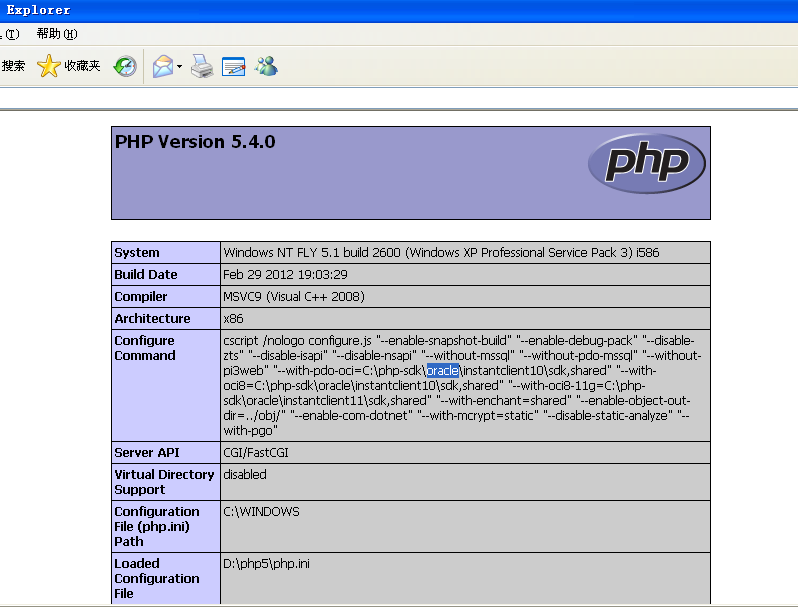Click the C:\WINDOWS path value
The image size is (798, 607).
click(x=261, y=512)
